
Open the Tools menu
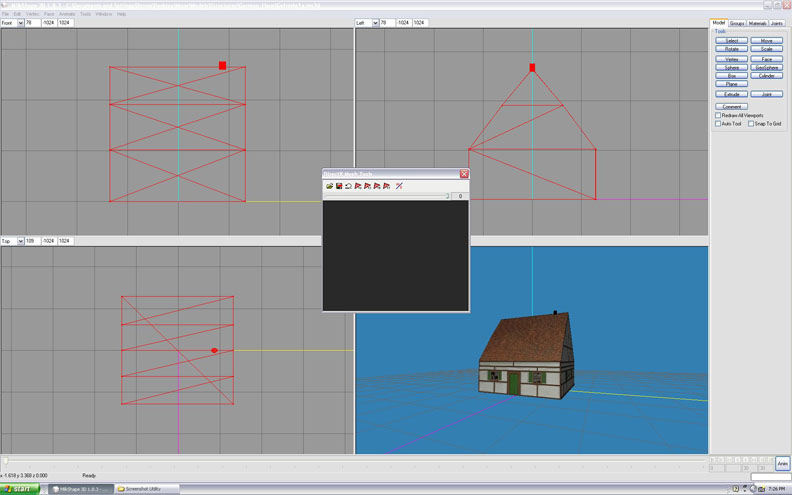(85, 14)
